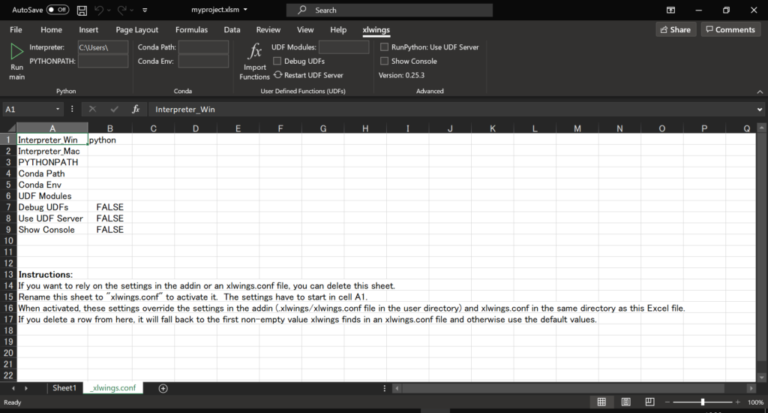Click the horizontal scrollbar track
Viewport: 768px width, 413px height.
tap(563, 388)
